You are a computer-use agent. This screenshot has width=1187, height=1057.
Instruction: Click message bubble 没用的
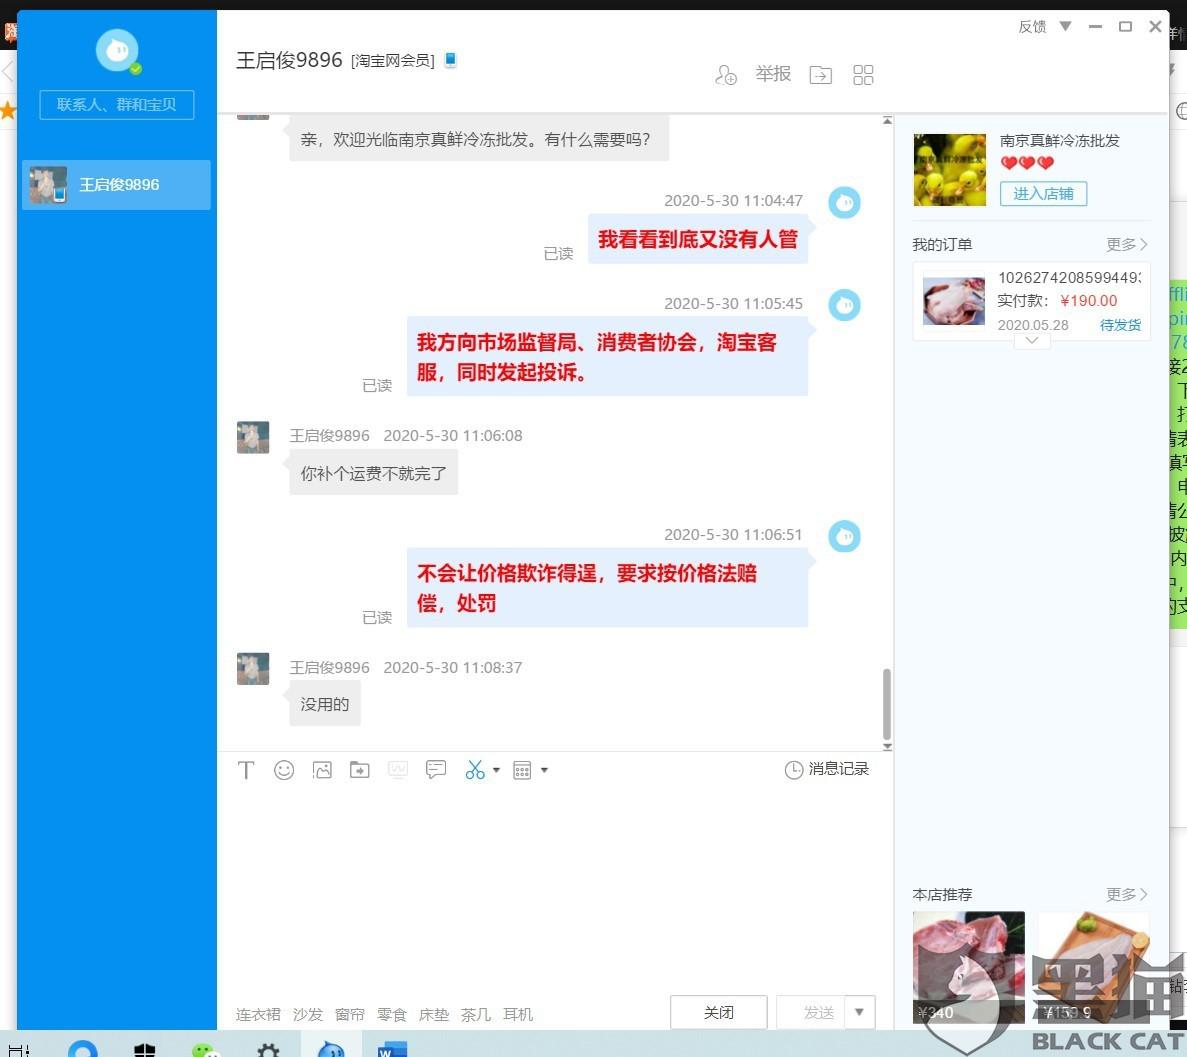point(325,704)
